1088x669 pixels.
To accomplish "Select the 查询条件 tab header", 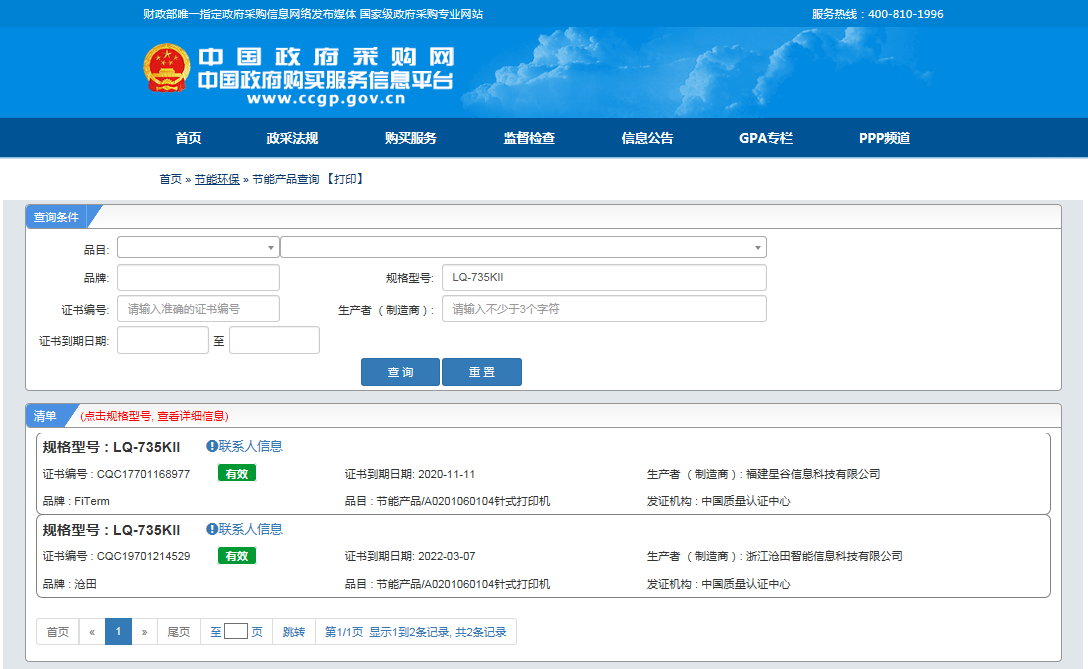I will click(x=56, y=217).
